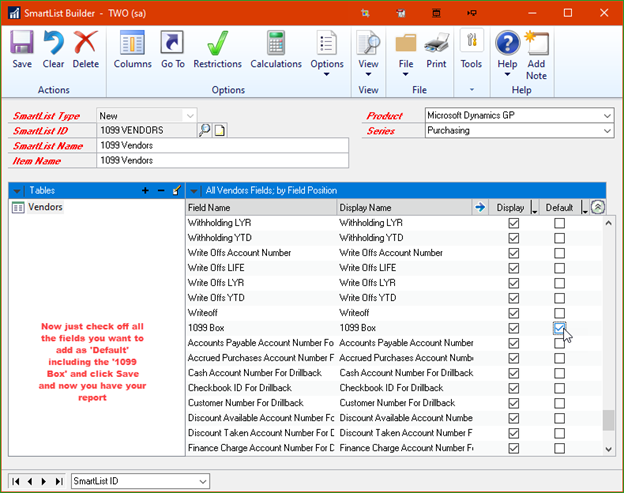Click the View magnifier icon
The image size is (624, 493).
[x=368, y=43]
